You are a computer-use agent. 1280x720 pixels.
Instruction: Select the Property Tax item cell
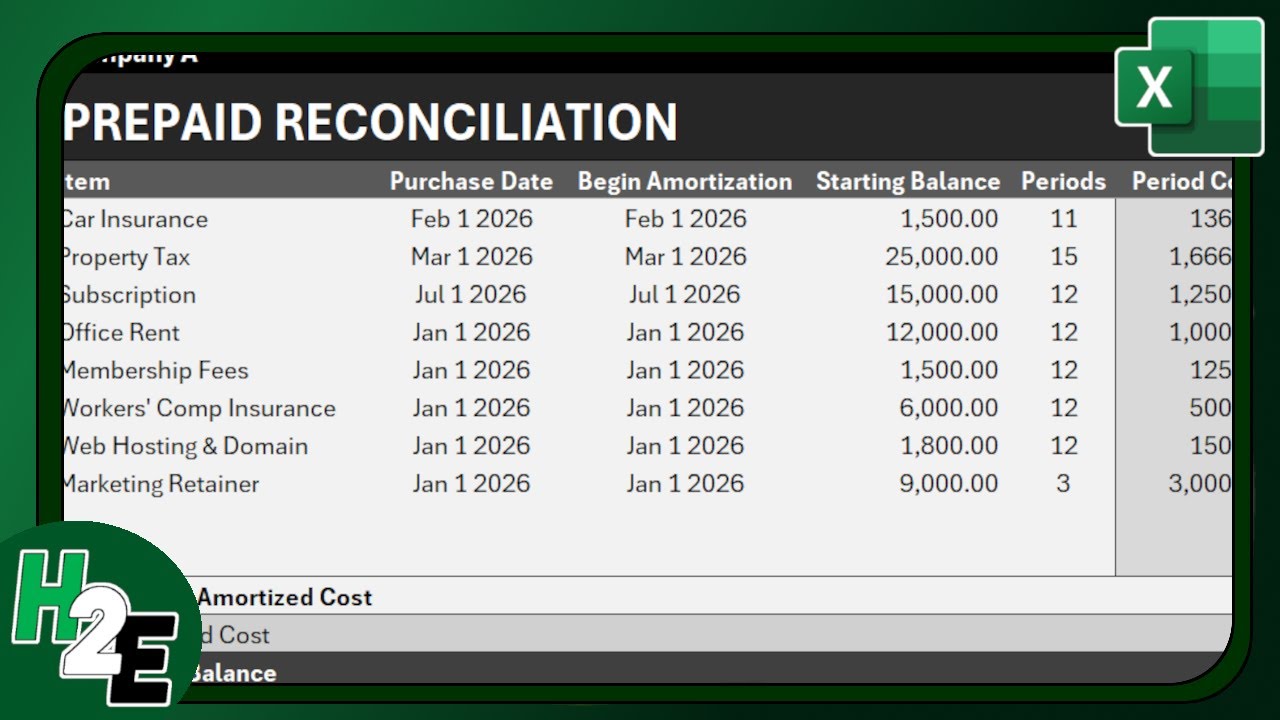click(126, 257)
